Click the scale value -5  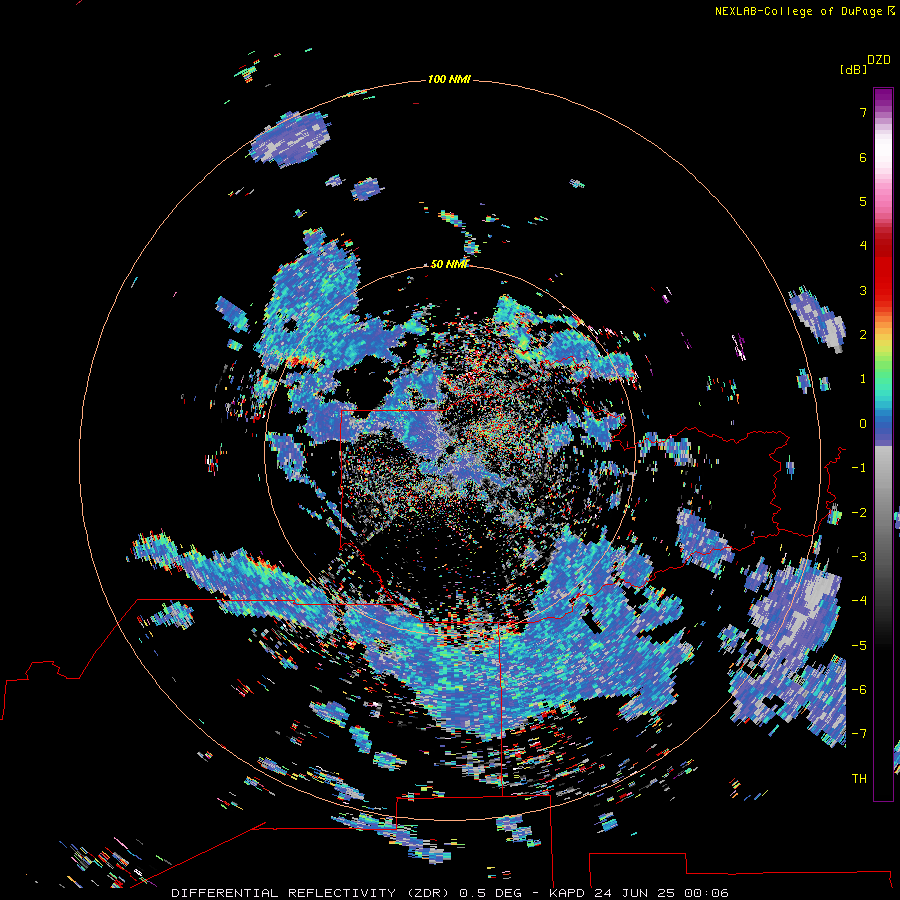[859, 646]
